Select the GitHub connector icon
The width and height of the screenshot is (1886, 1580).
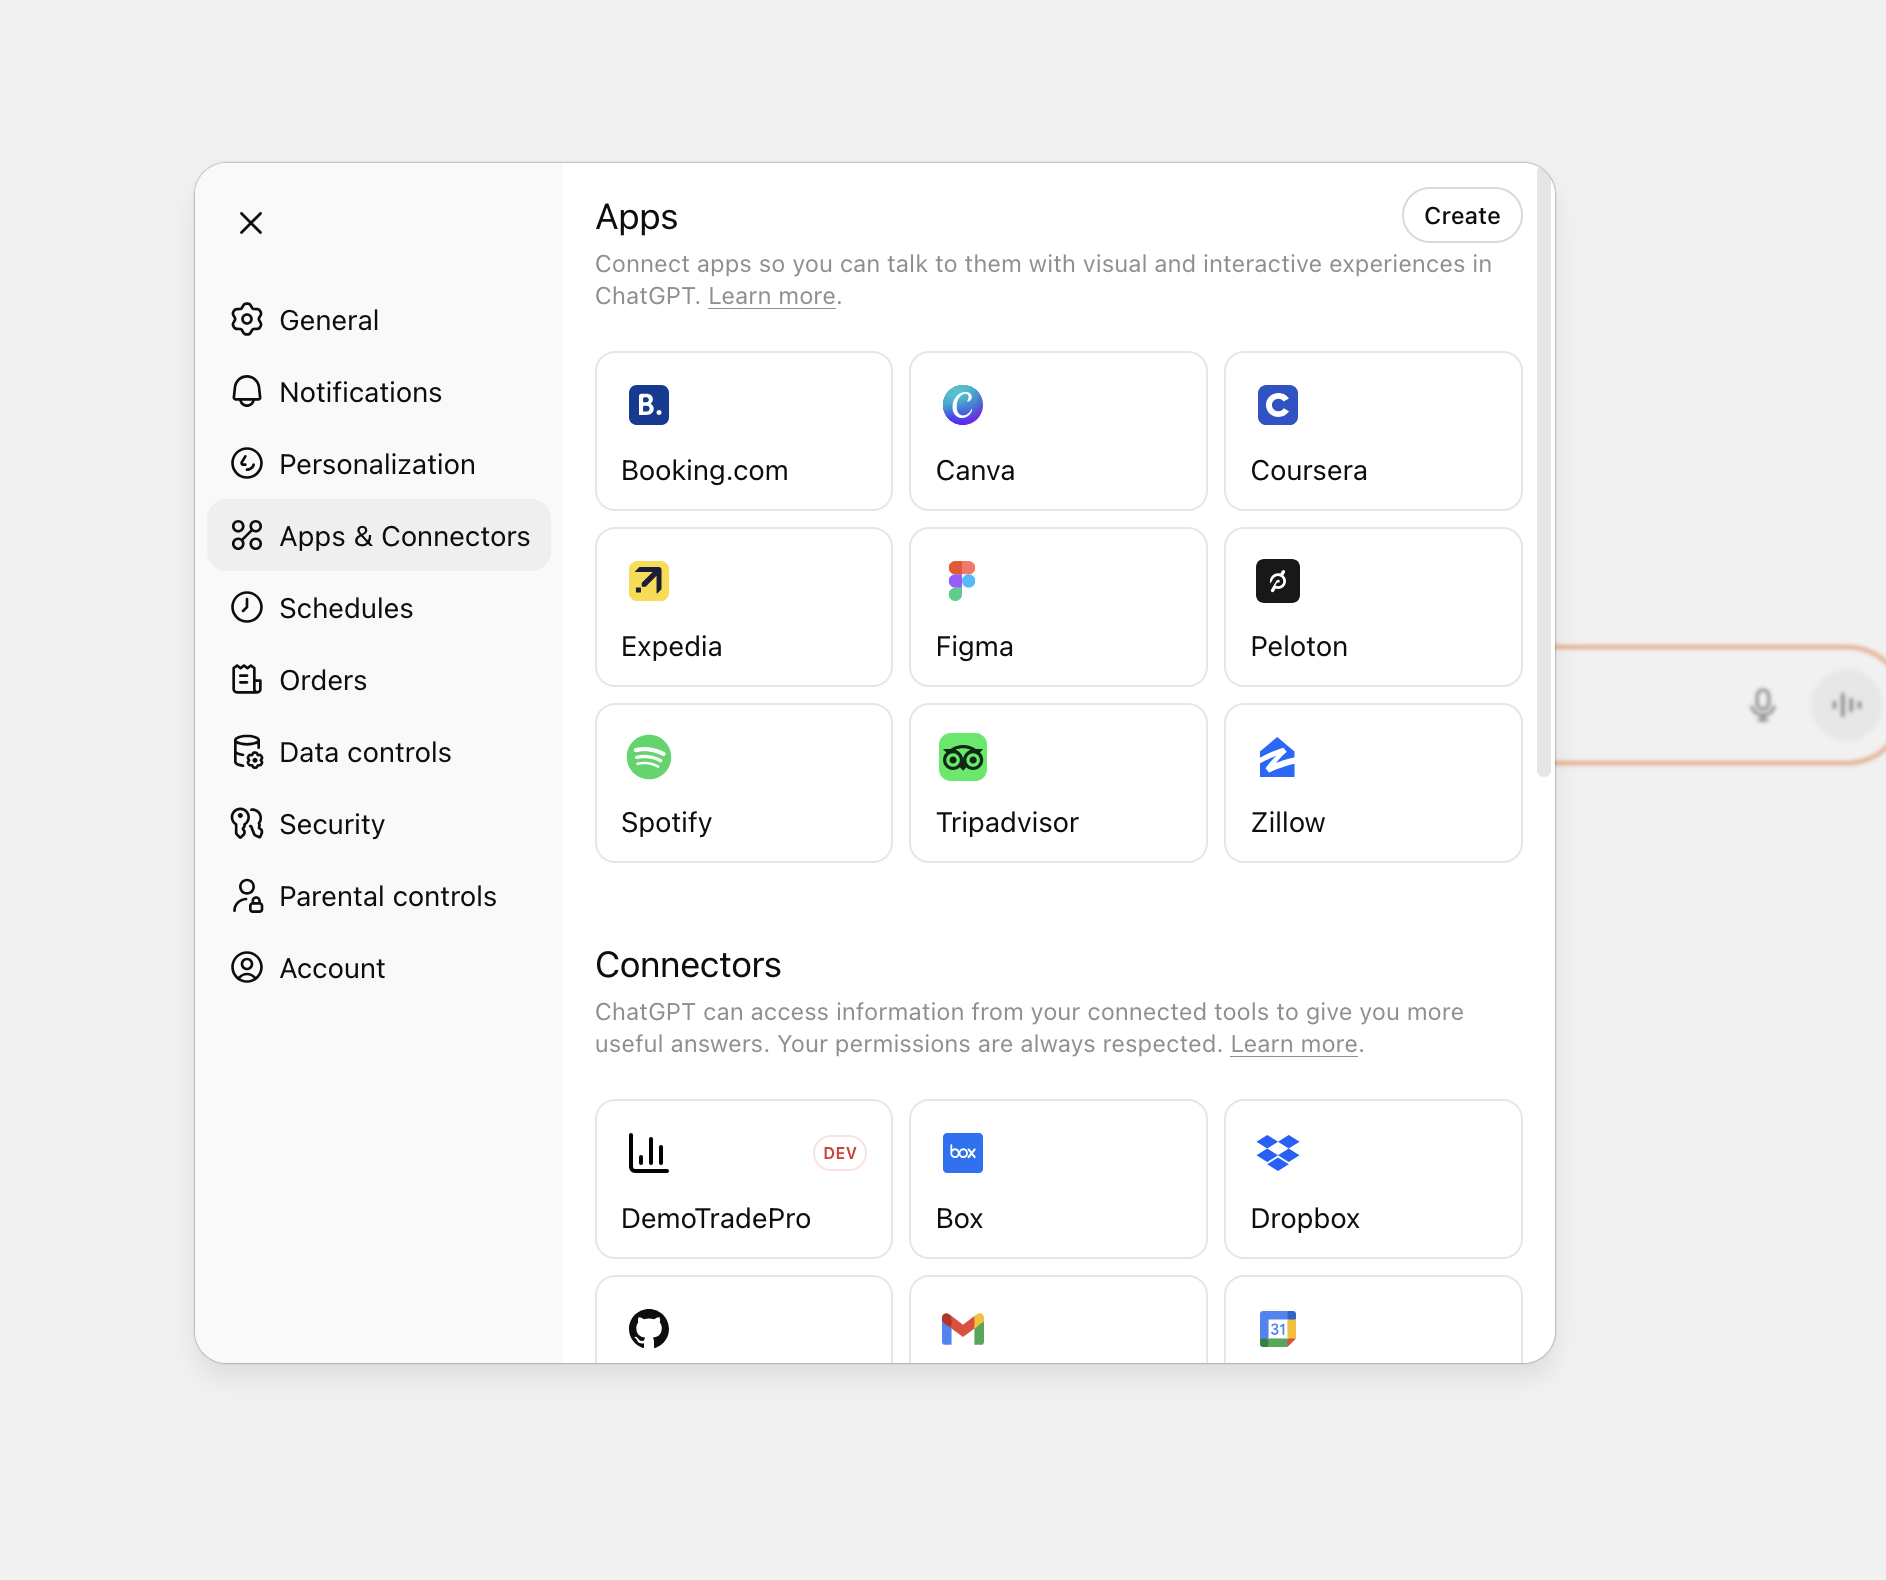pyautogui.click(x=649, y=1328)
